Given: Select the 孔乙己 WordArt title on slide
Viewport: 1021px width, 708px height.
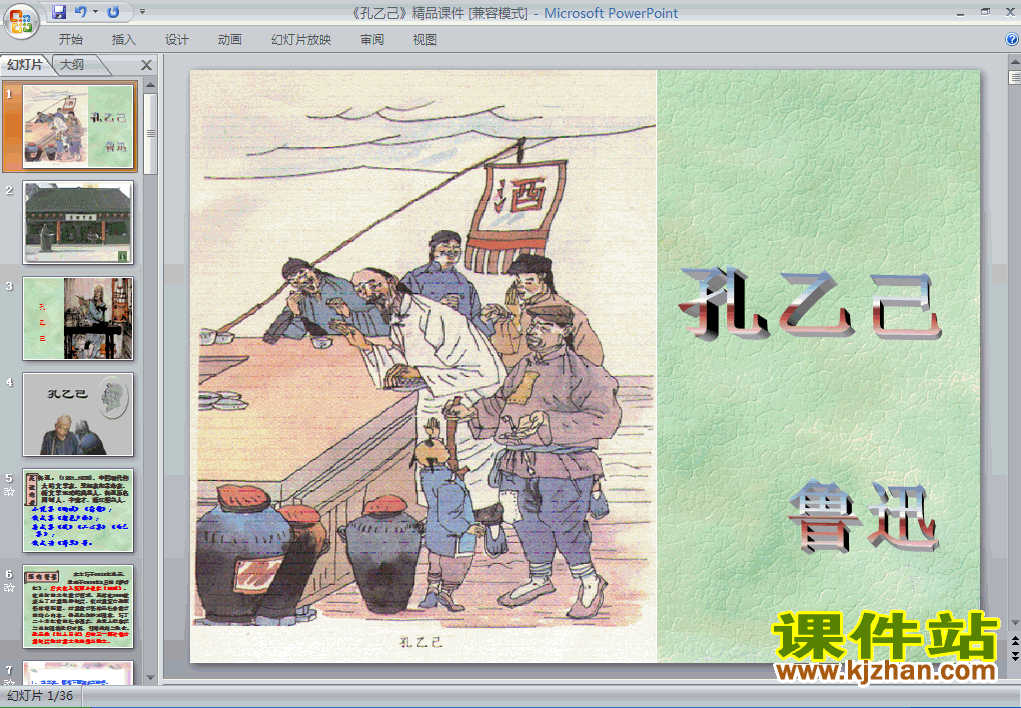Looking at the screenshot, I should 810,303.
